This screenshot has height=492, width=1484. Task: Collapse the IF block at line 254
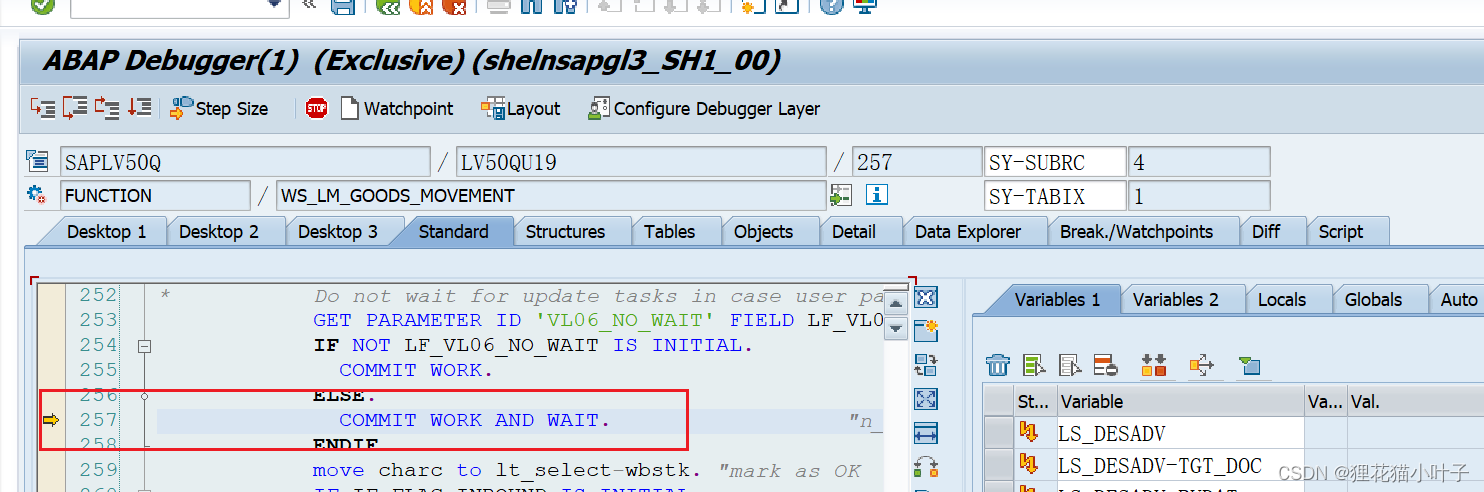point(144,345)
